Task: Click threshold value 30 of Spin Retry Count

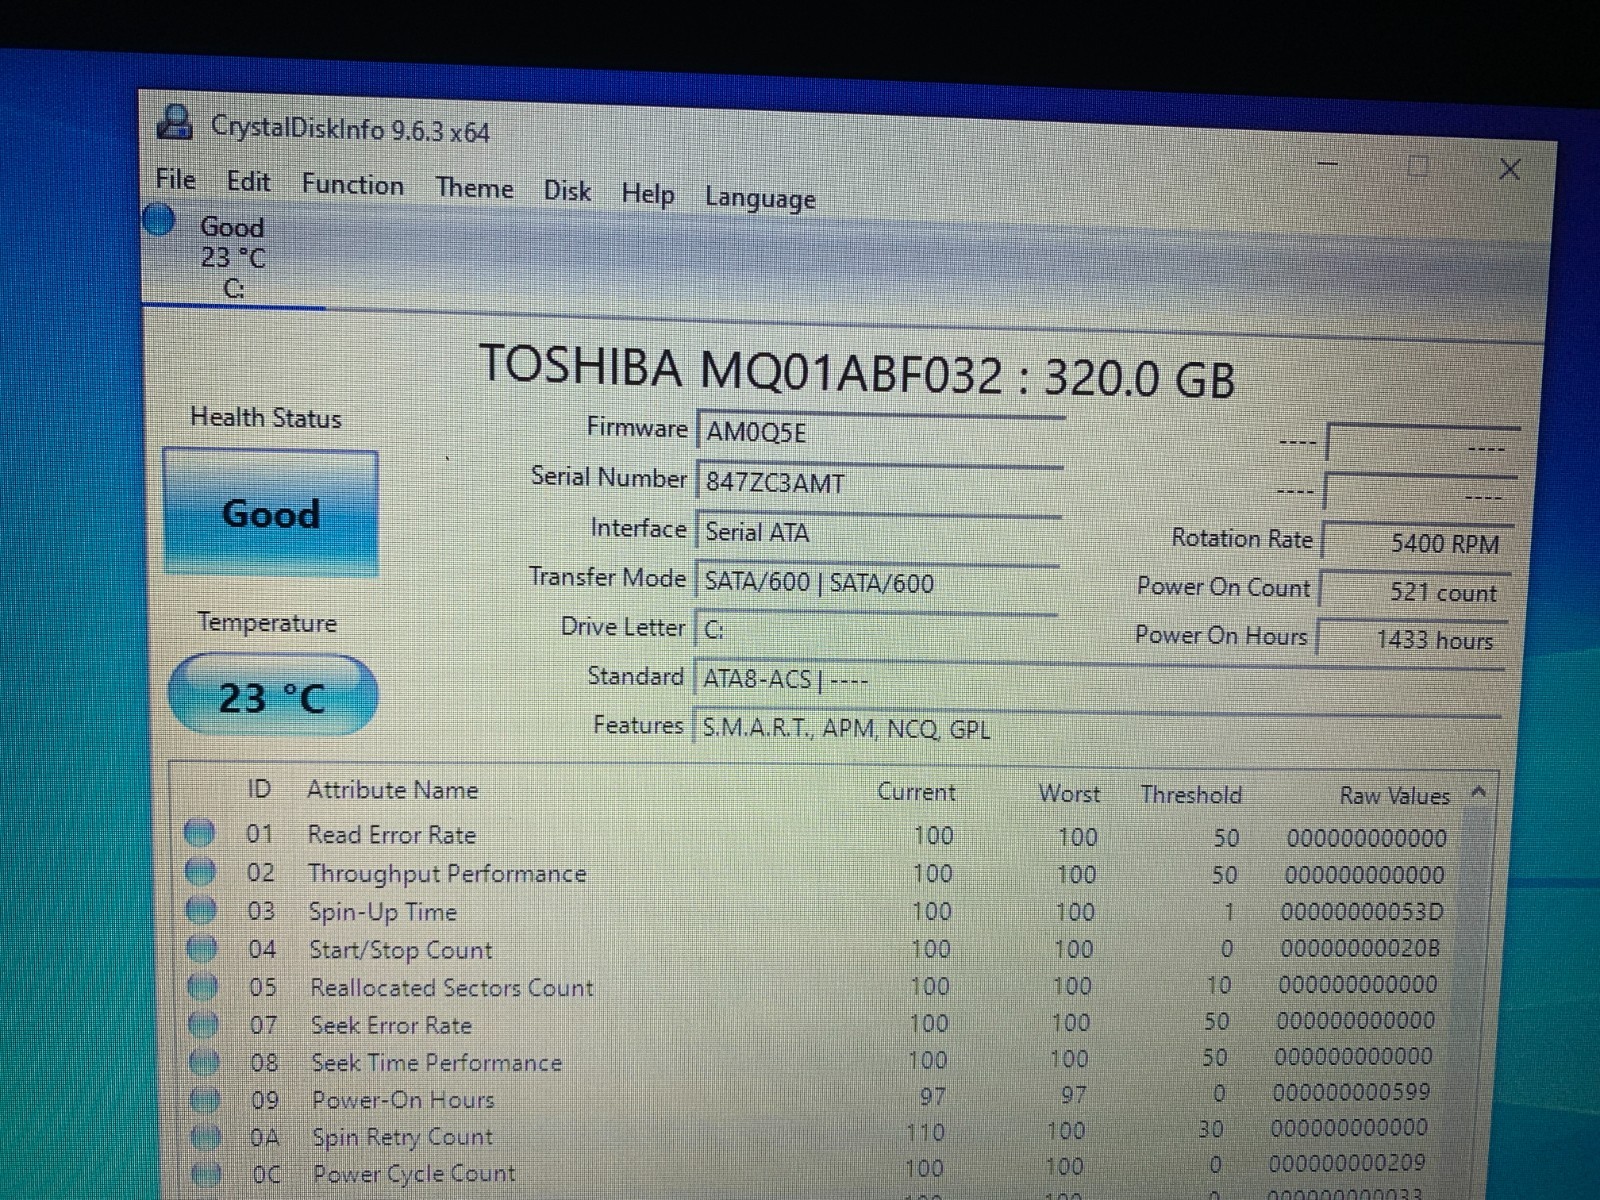Action: [x=1210, y=1129]
